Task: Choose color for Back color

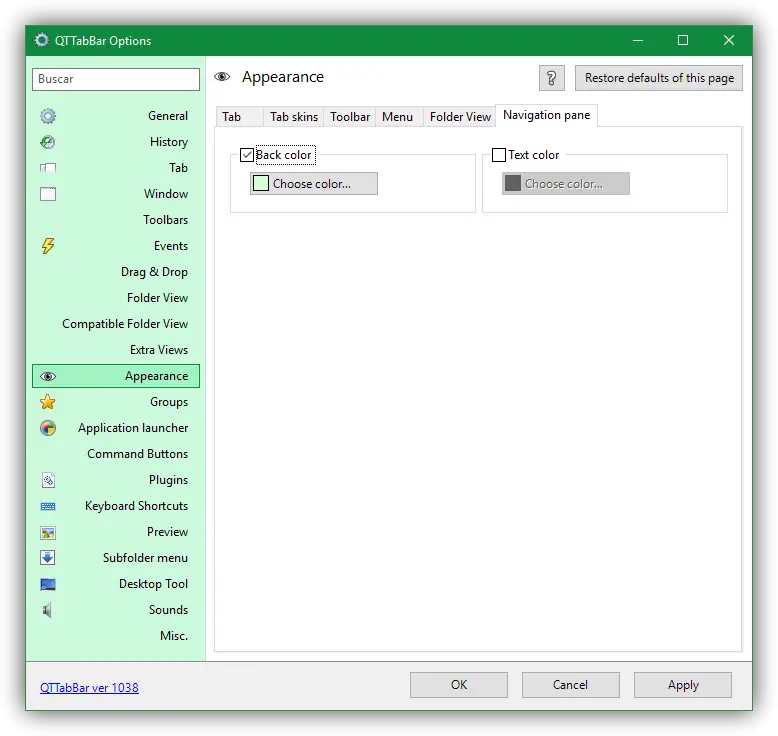Action: click(314, 184)
